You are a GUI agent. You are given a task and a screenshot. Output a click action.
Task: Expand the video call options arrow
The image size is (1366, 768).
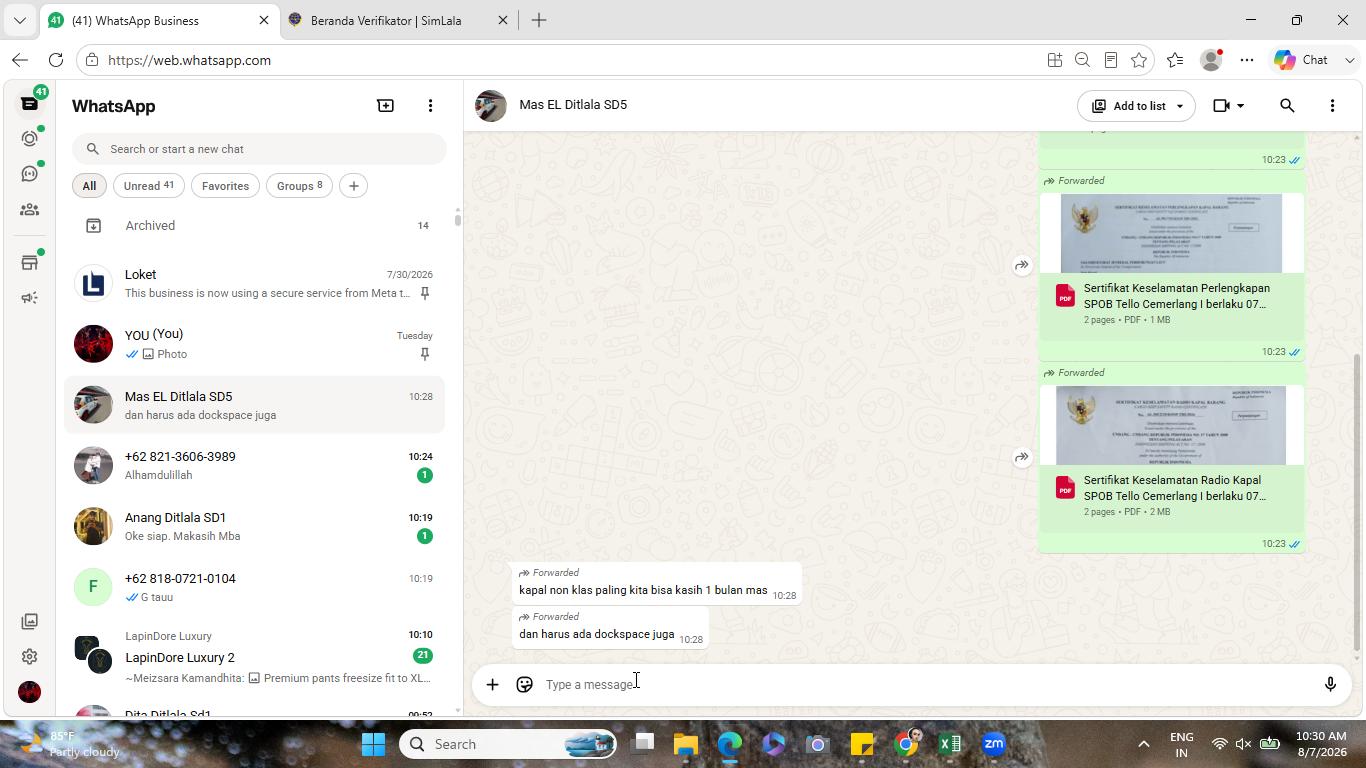[x=1240, y=106]
